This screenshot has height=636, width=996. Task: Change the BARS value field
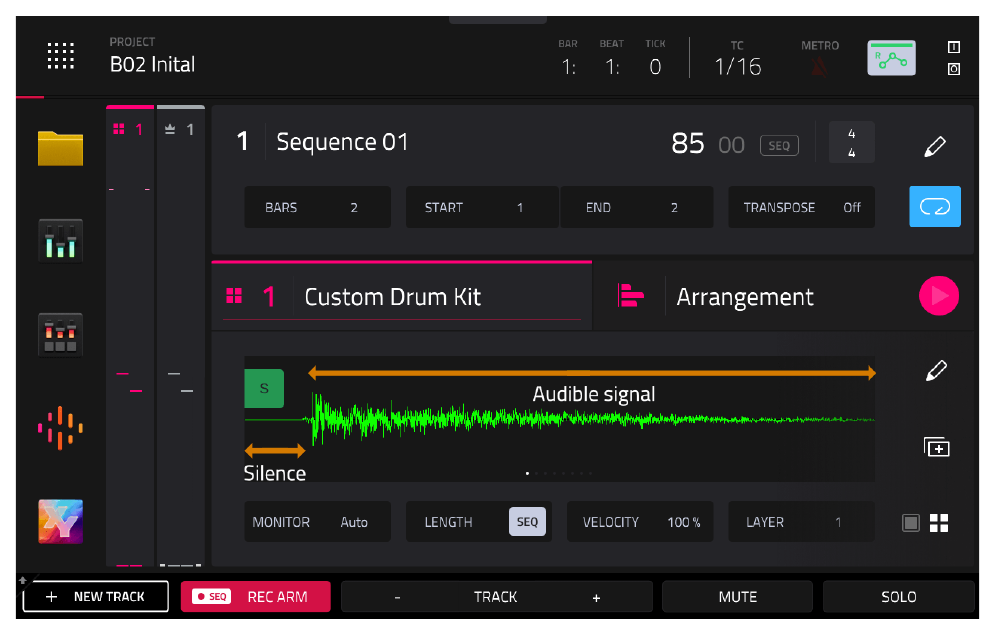[x=318, y=207]
